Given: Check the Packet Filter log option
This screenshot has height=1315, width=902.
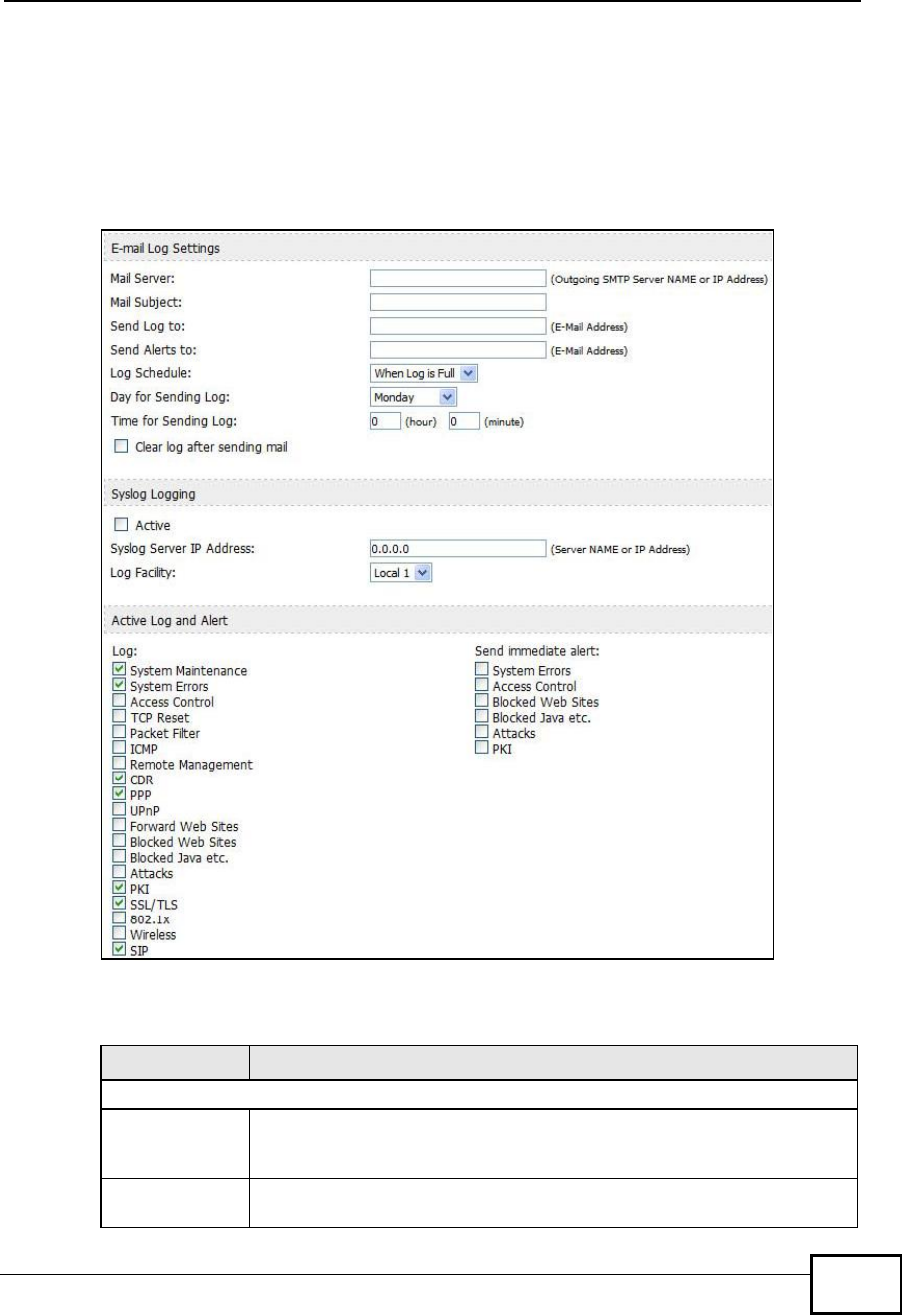Looking at the screenshot, I should click(120, 733).
